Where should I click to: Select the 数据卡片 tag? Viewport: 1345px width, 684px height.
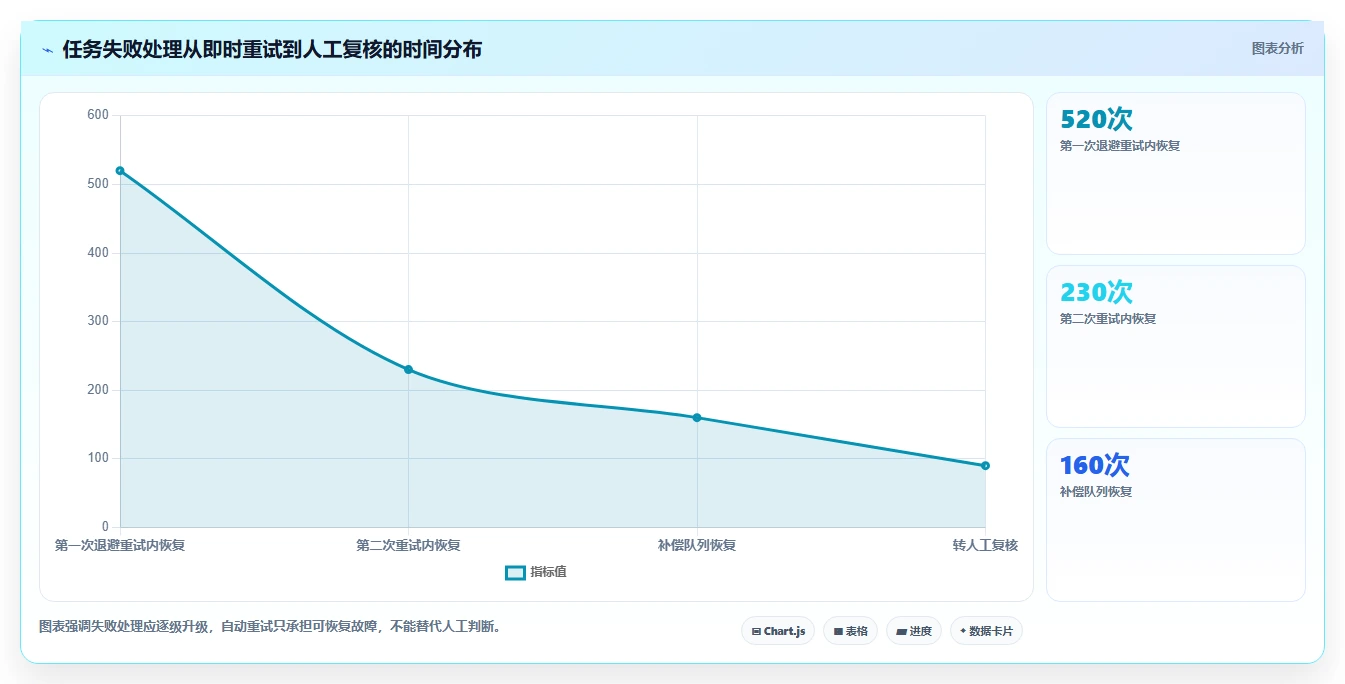pos(986,631)
